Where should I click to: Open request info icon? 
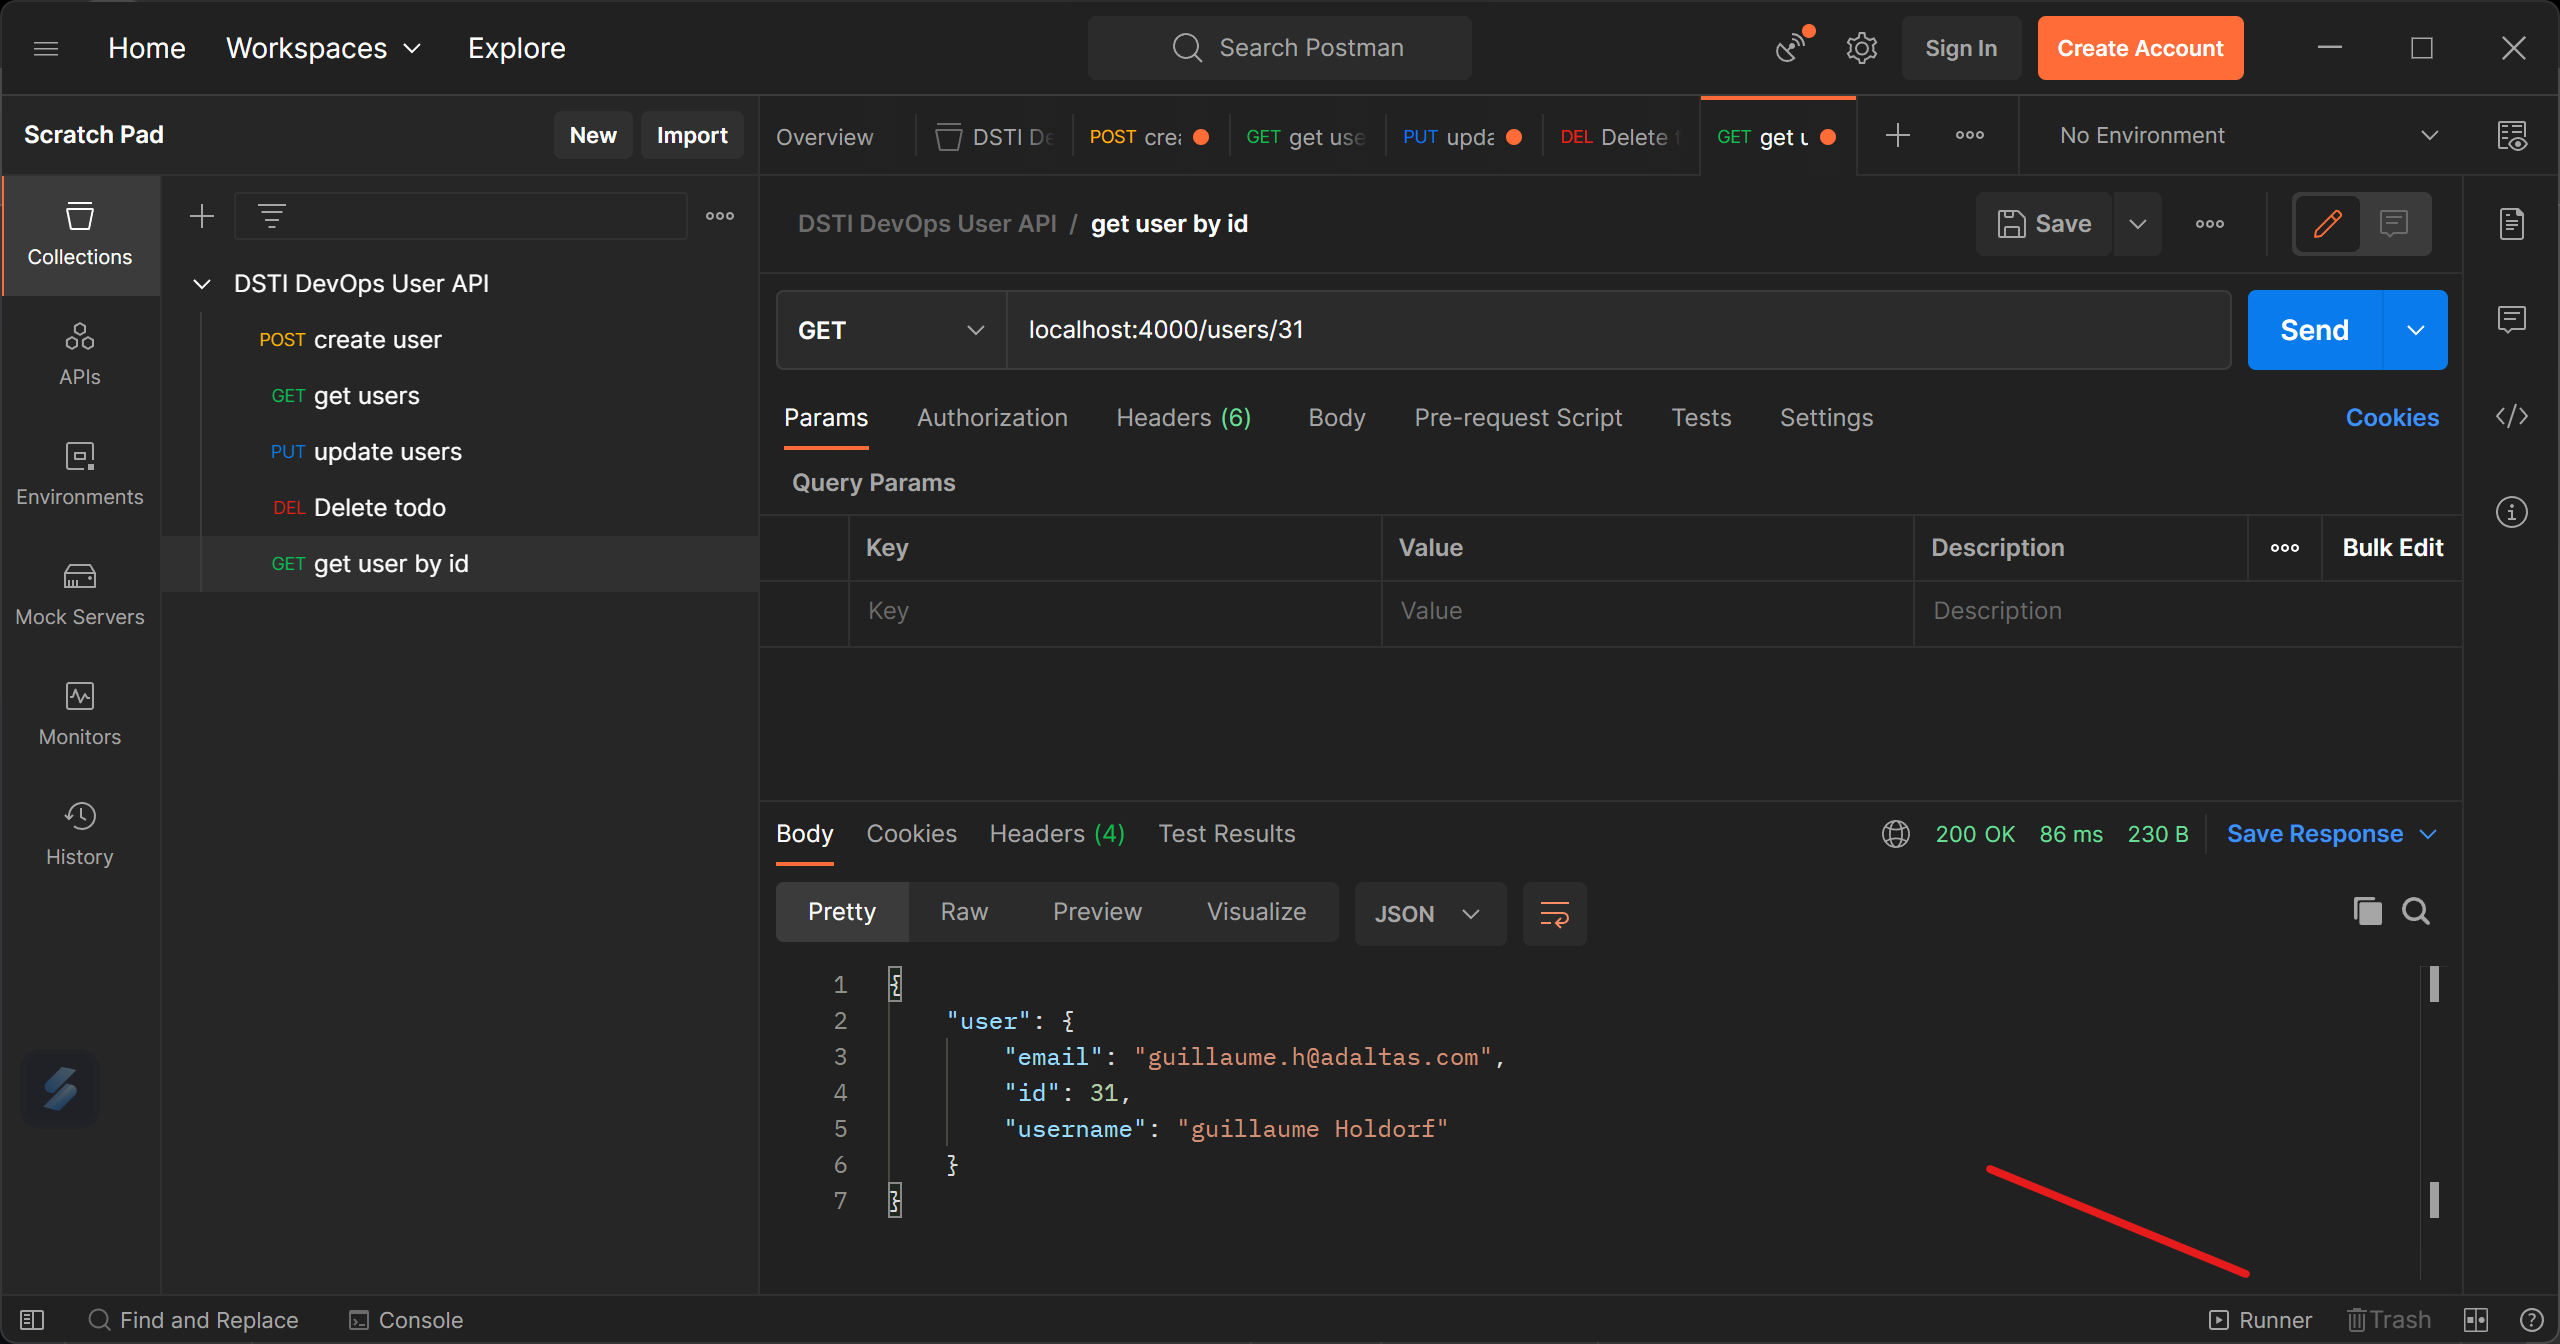2512,512
